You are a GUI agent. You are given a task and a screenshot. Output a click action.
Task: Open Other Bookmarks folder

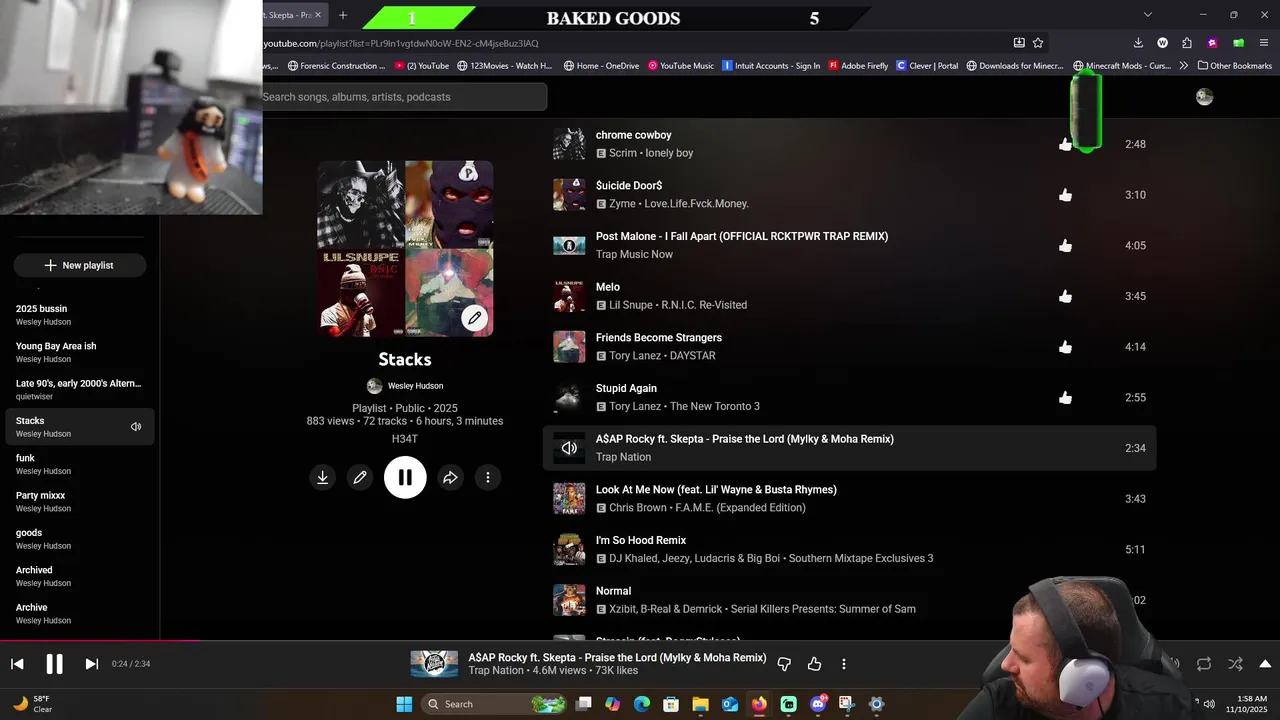coord(1234,66)
